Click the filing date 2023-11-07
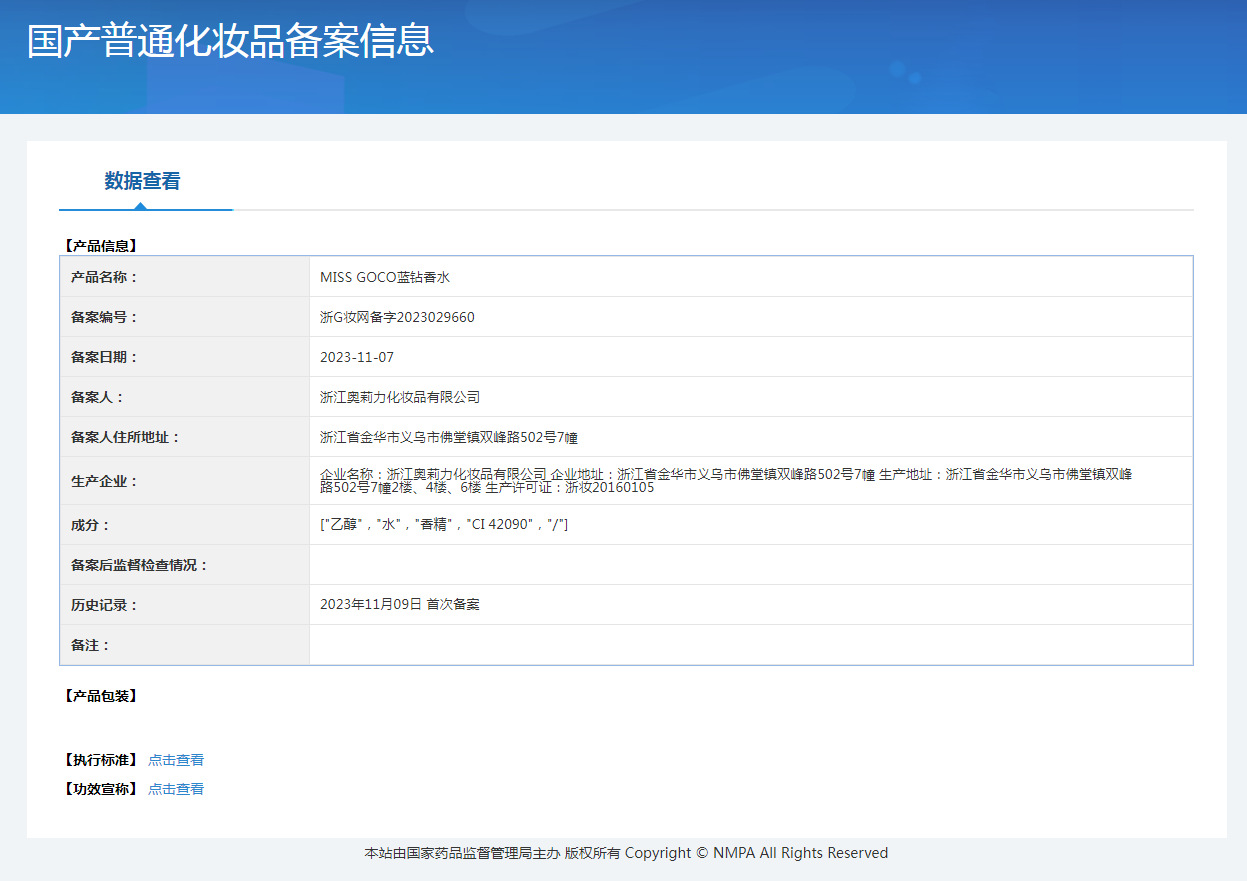This screenshot has width=1247, height=881. pyautogui.click(x=357, y=357)
